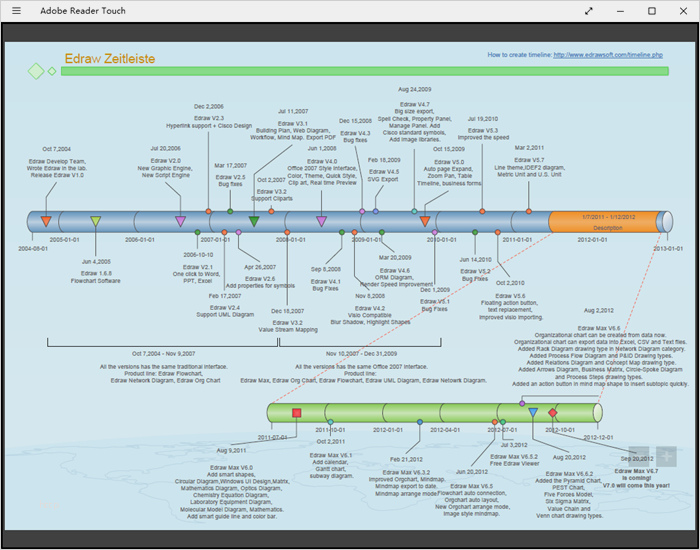Maximize the Adobe Reader Touch window
The width and height of the screenshot is (700, 550).
[652, 10]
